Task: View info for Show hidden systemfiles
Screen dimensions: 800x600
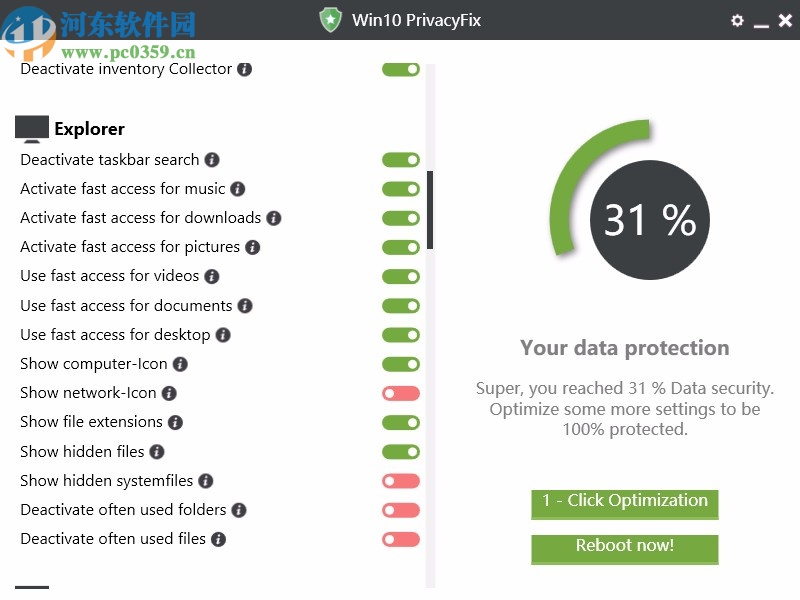Action: click(x=205, y=481)
